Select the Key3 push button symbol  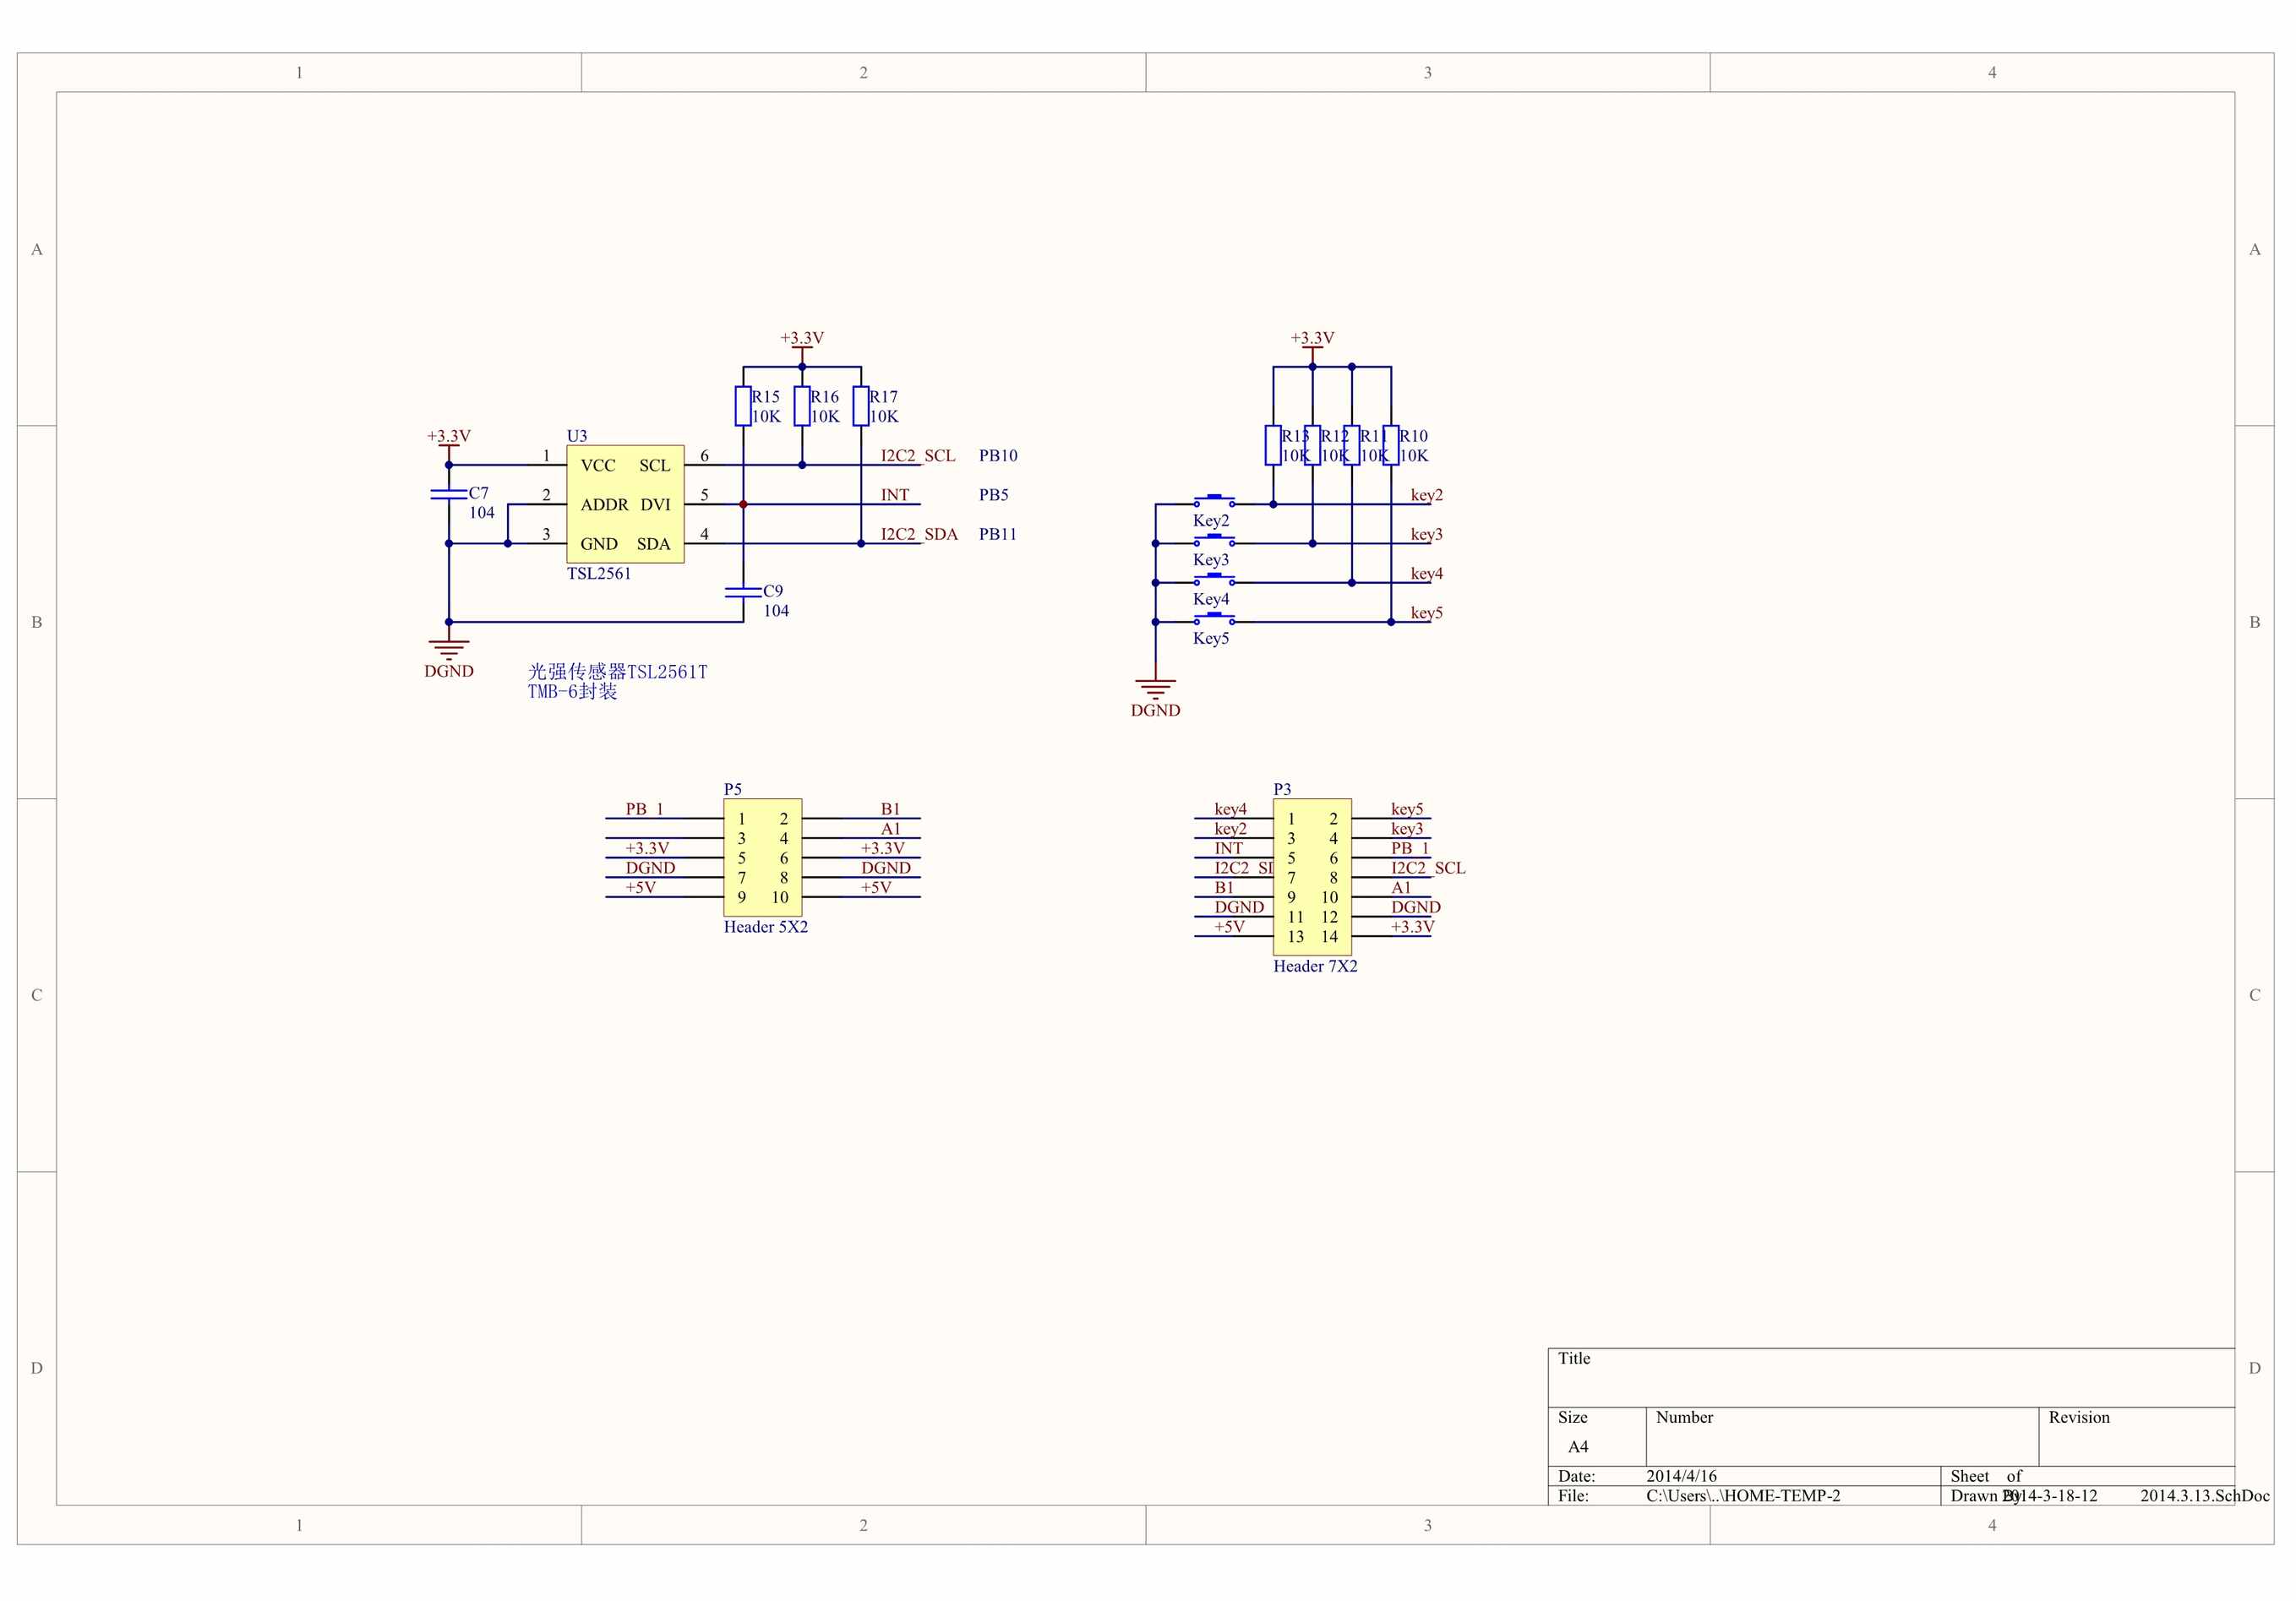click(1214, 540)
